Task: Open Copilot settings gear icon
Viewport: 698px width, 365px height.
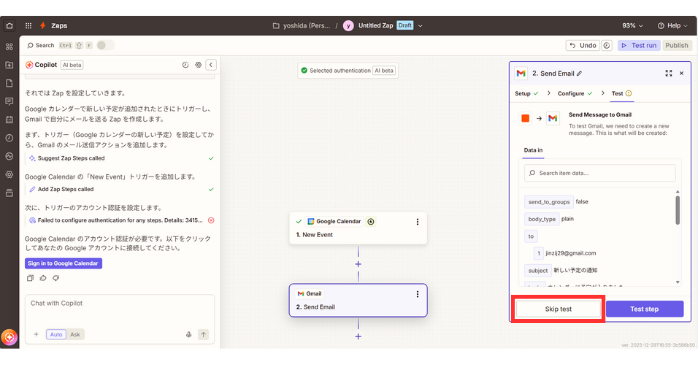Action: pos(198,65)
